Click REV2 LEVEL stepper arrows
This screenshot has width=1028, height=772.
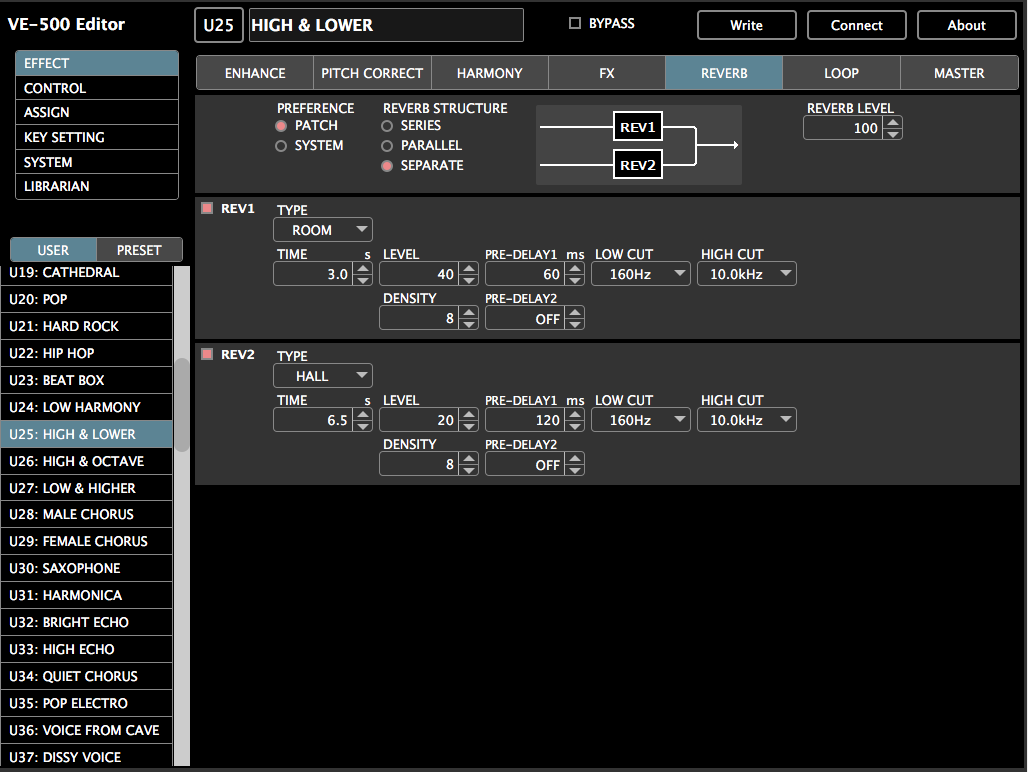469,420
